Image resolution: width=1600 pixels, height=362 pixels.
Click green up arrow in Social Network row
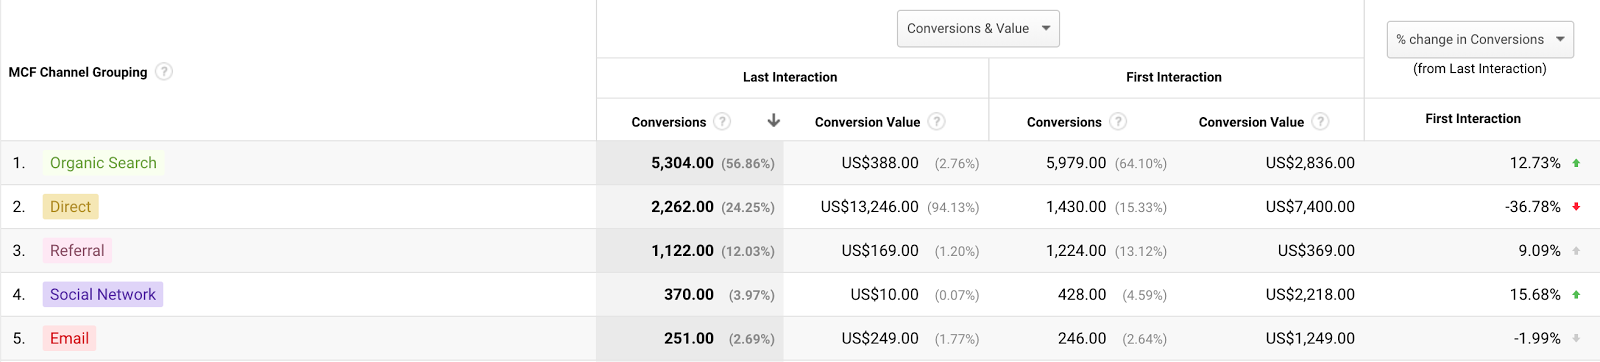tap(1576, 295)
